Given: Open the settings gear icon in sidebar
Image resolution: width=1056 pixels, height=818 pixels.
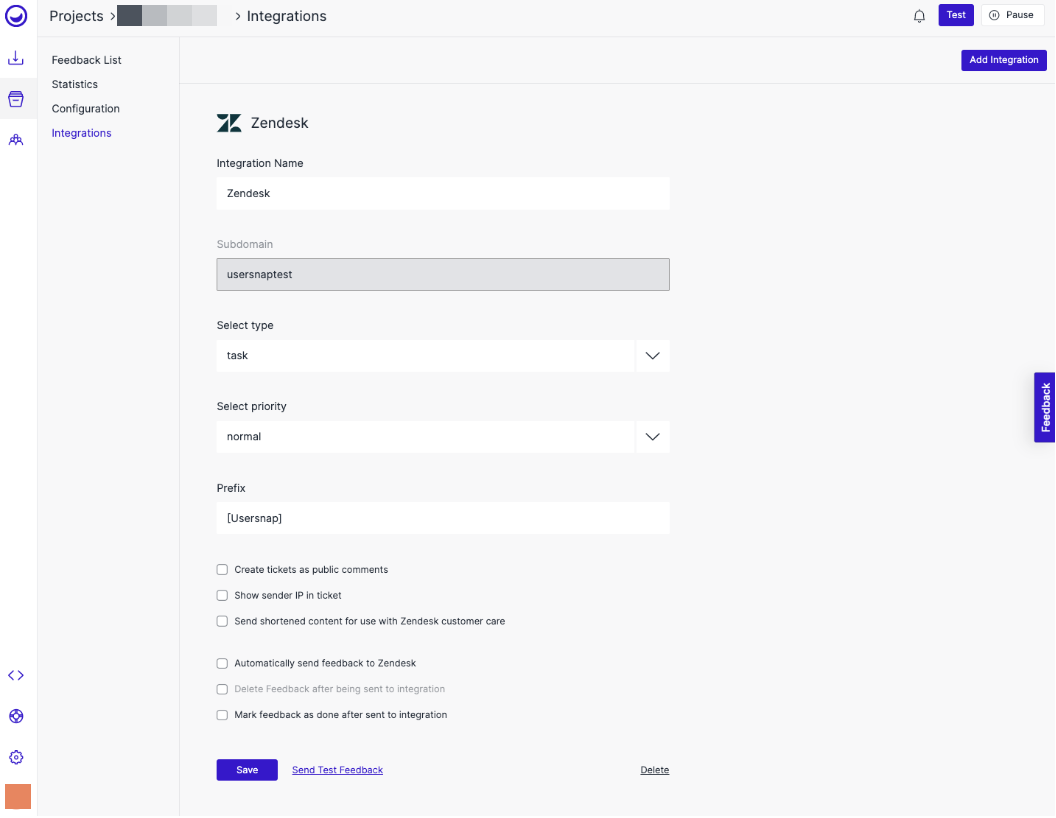Looking at the screenshot, I should pos(16,757).
